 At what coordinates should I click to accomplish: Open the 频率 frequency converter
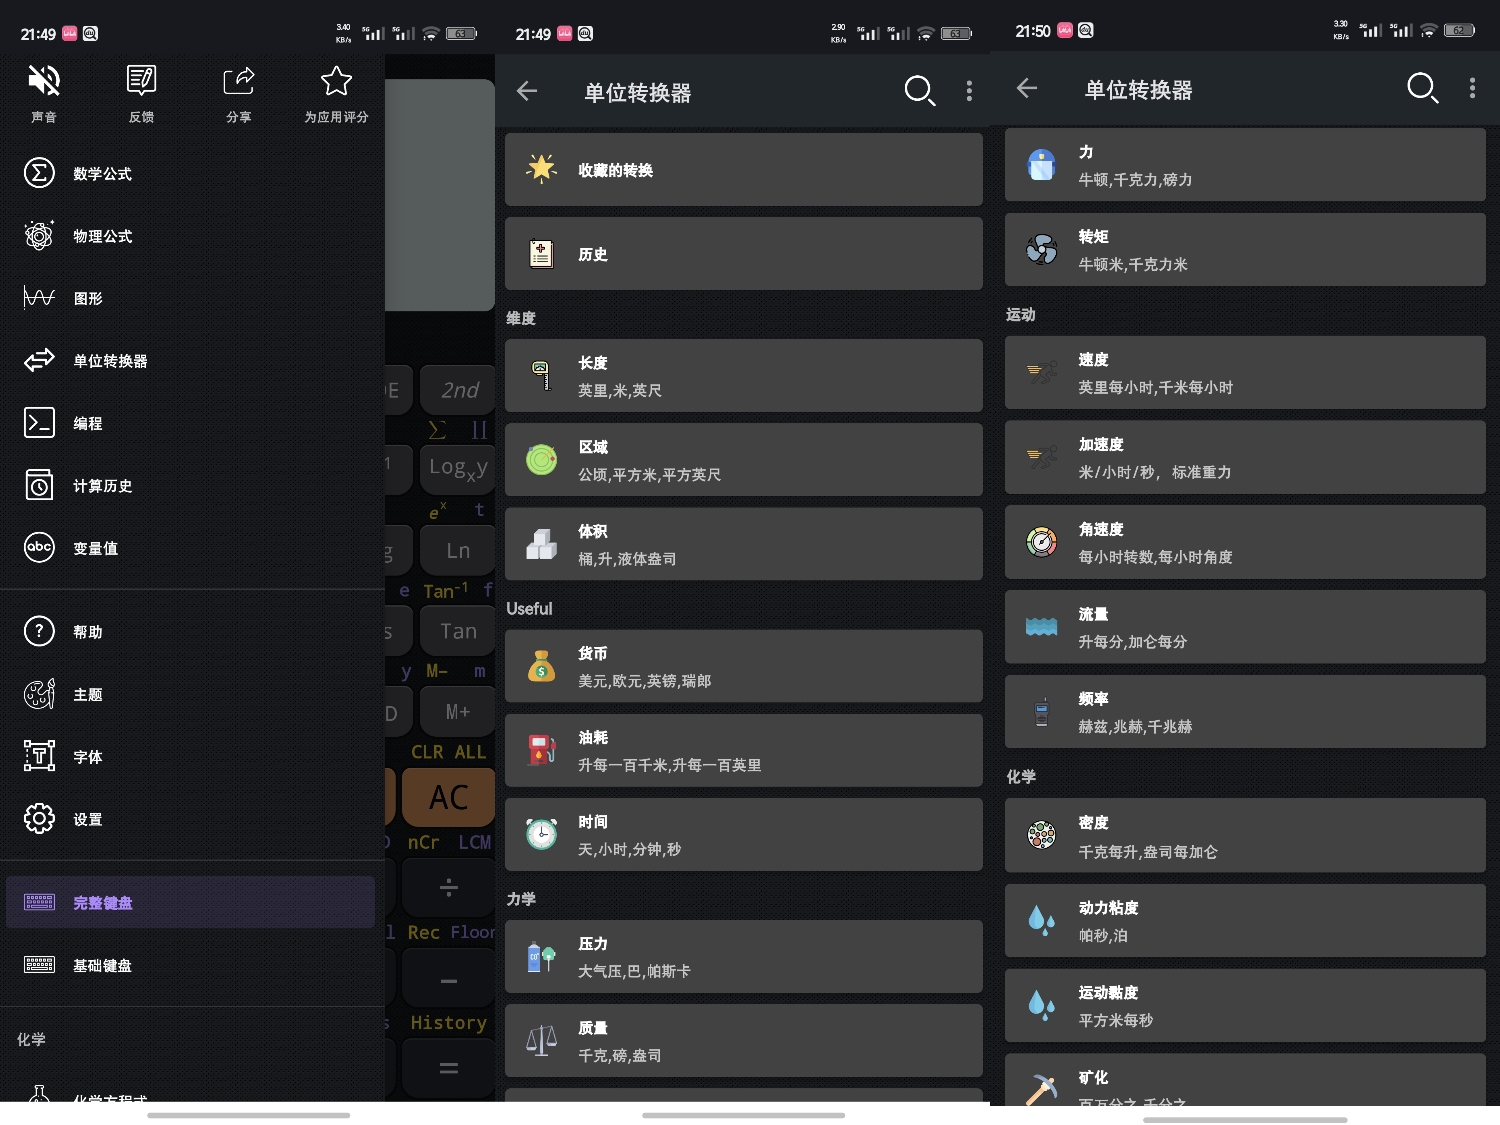coord(1245,712)
